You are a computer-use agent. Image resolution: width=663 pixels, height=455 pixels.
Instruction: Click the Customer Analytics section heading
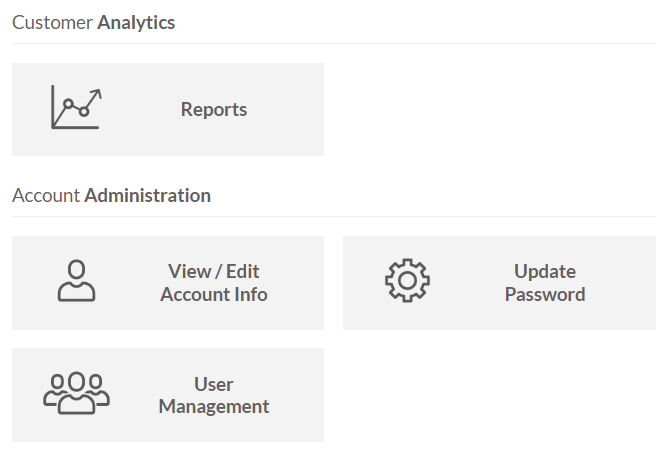93,22
